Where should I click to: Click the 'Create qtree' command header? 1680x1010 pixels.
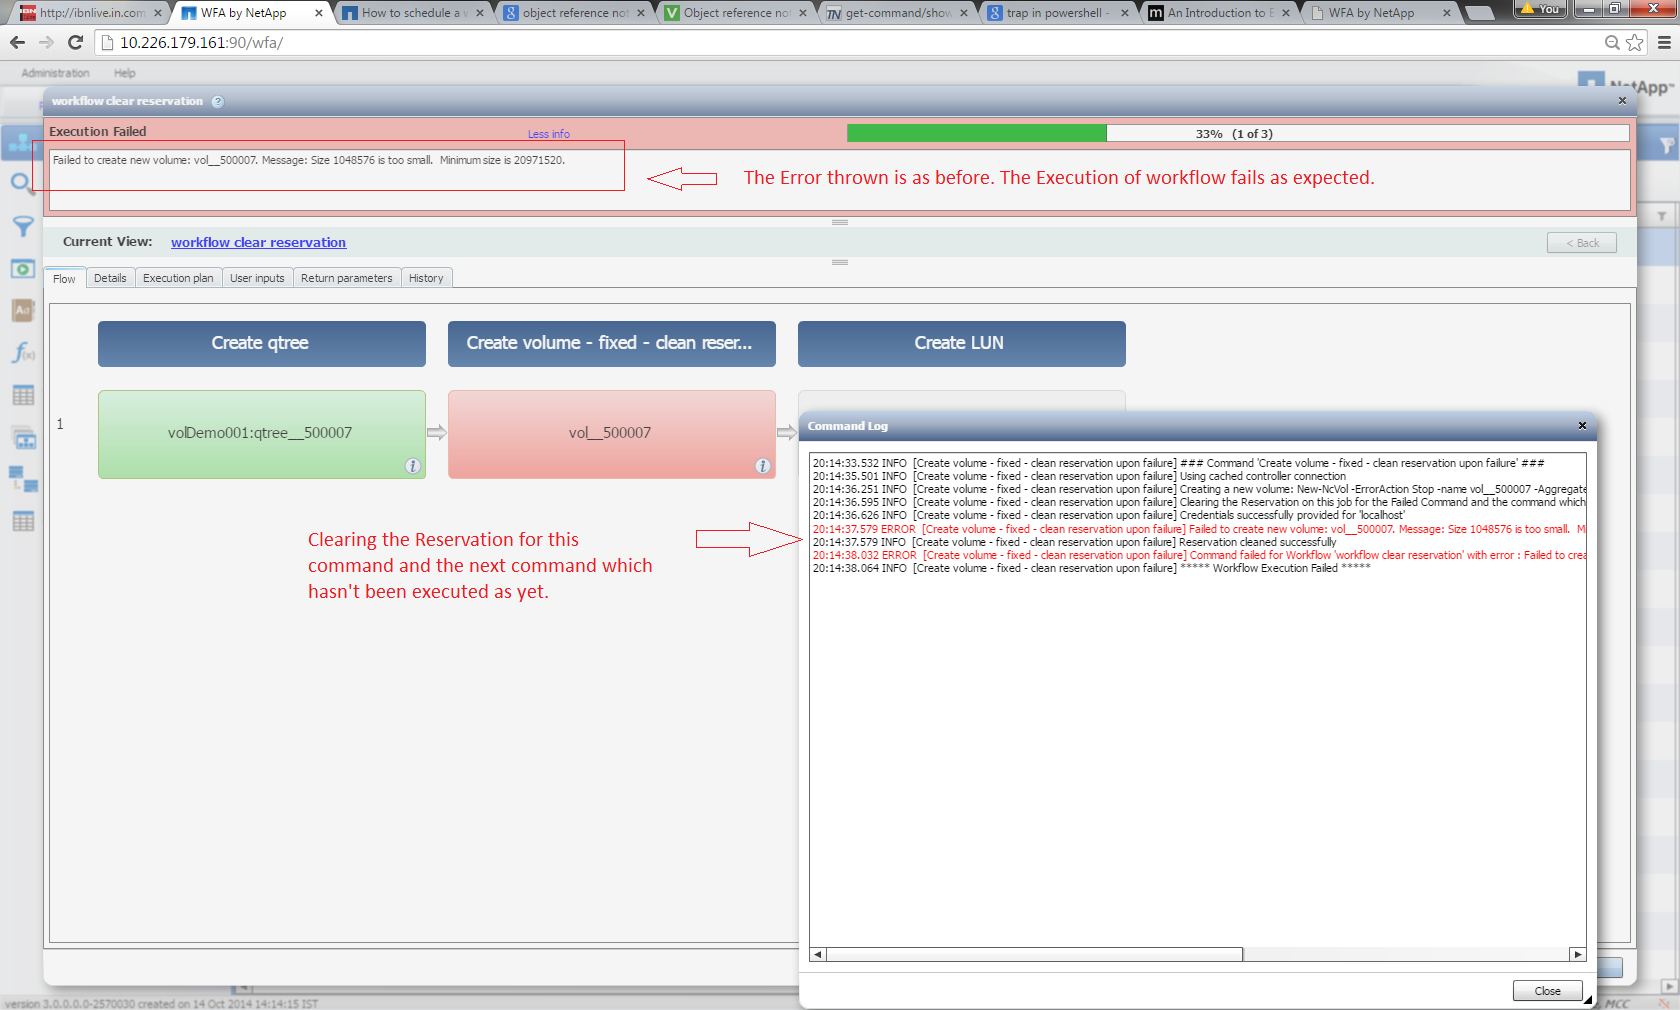point(262,343)
